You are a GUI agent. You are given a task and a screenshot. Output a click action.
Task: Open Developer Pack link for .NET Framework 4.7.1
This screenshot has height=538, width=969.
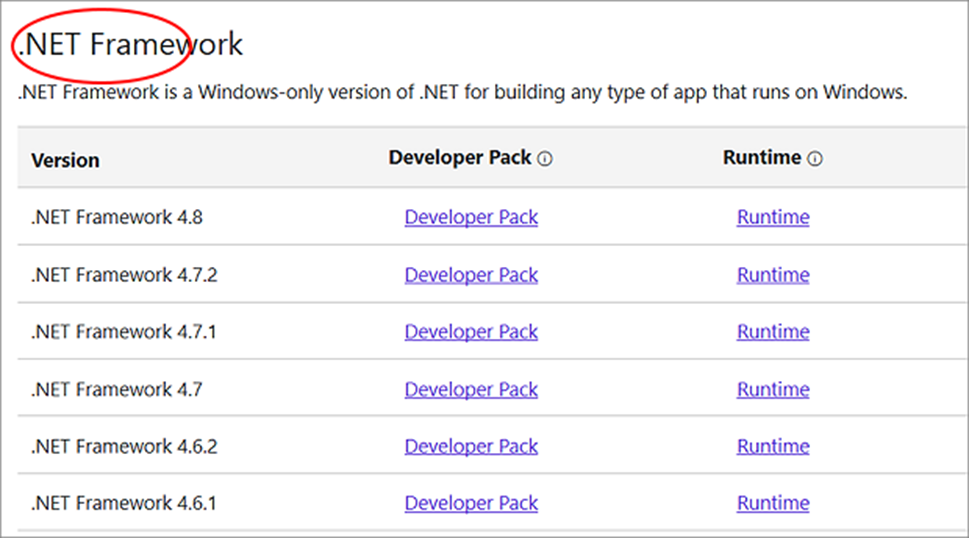click(471, 332)
